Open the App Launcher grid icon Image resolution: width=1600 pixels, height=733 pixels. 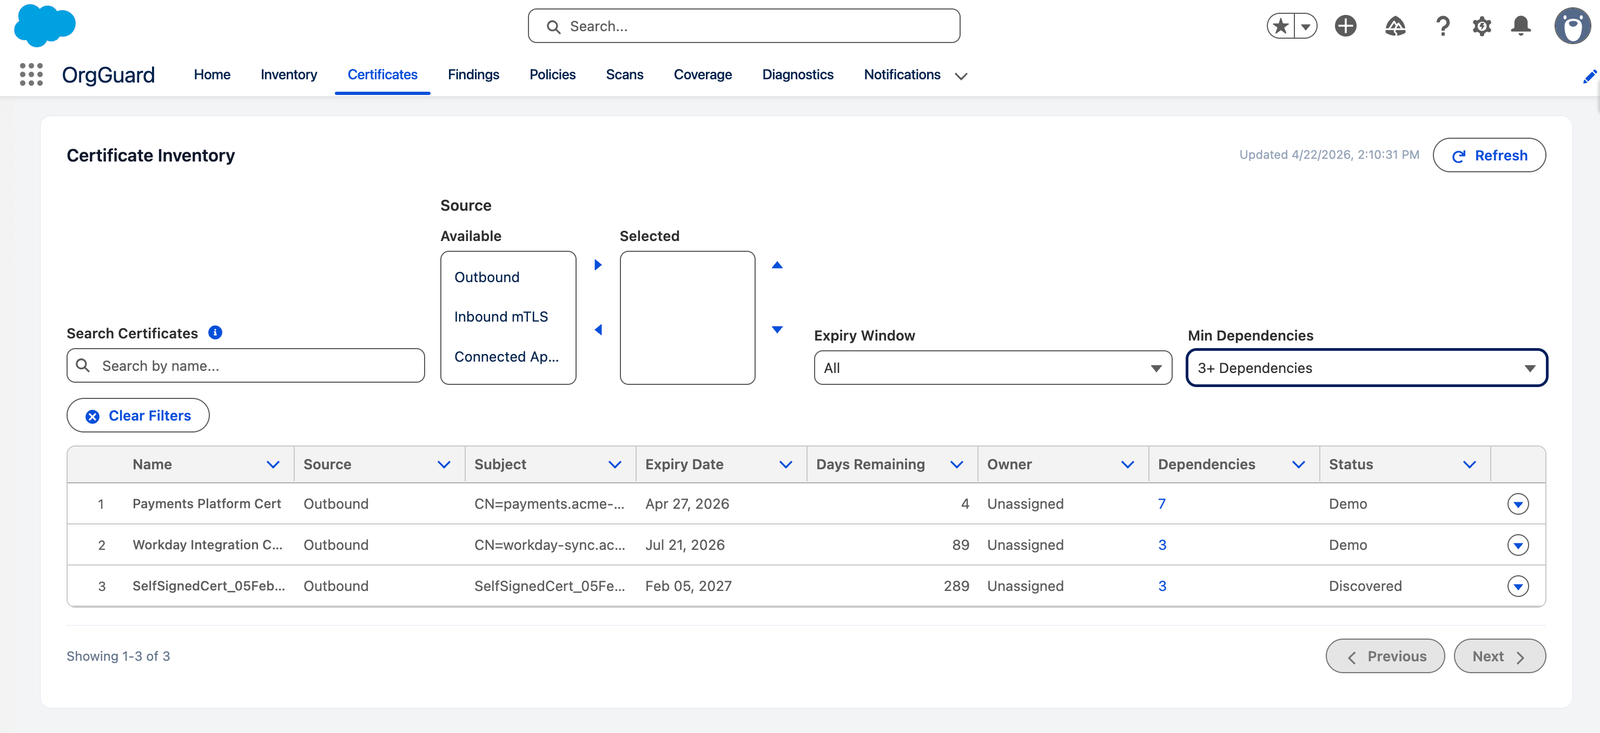31,74
